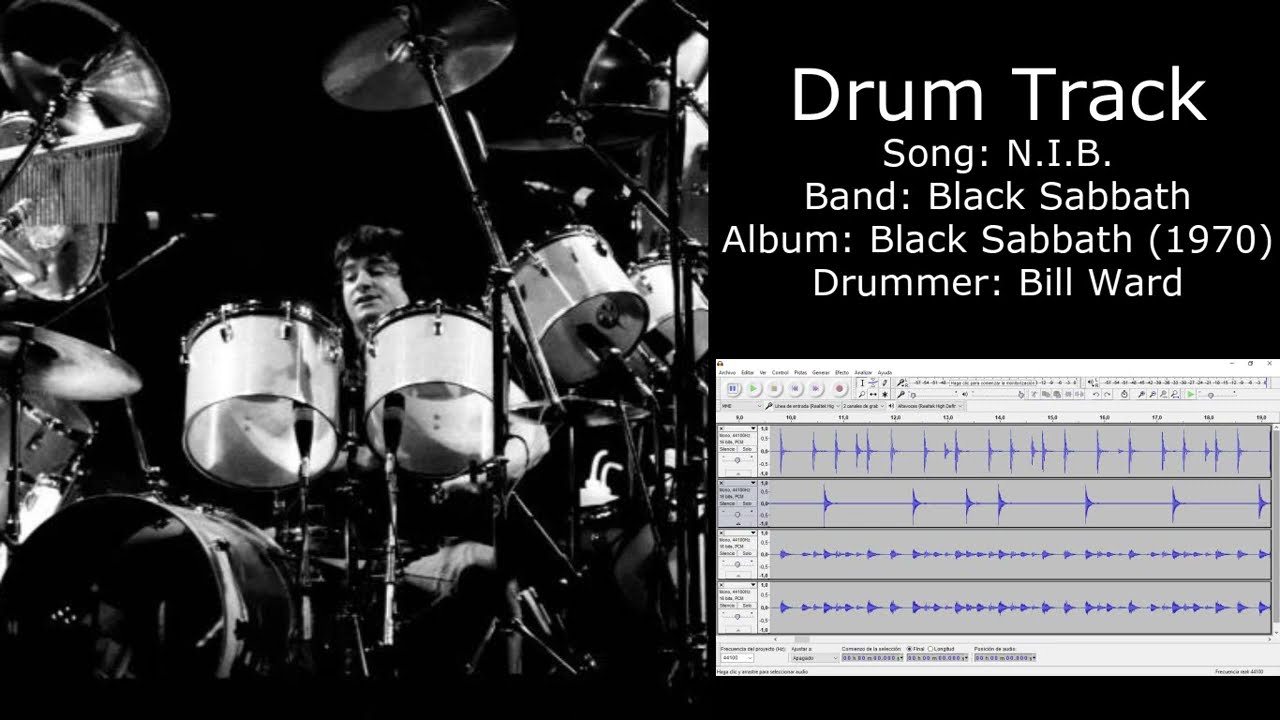Select the Zoom magnifier tool
The width and height of the screenshot is (1280, 720).
862,394
